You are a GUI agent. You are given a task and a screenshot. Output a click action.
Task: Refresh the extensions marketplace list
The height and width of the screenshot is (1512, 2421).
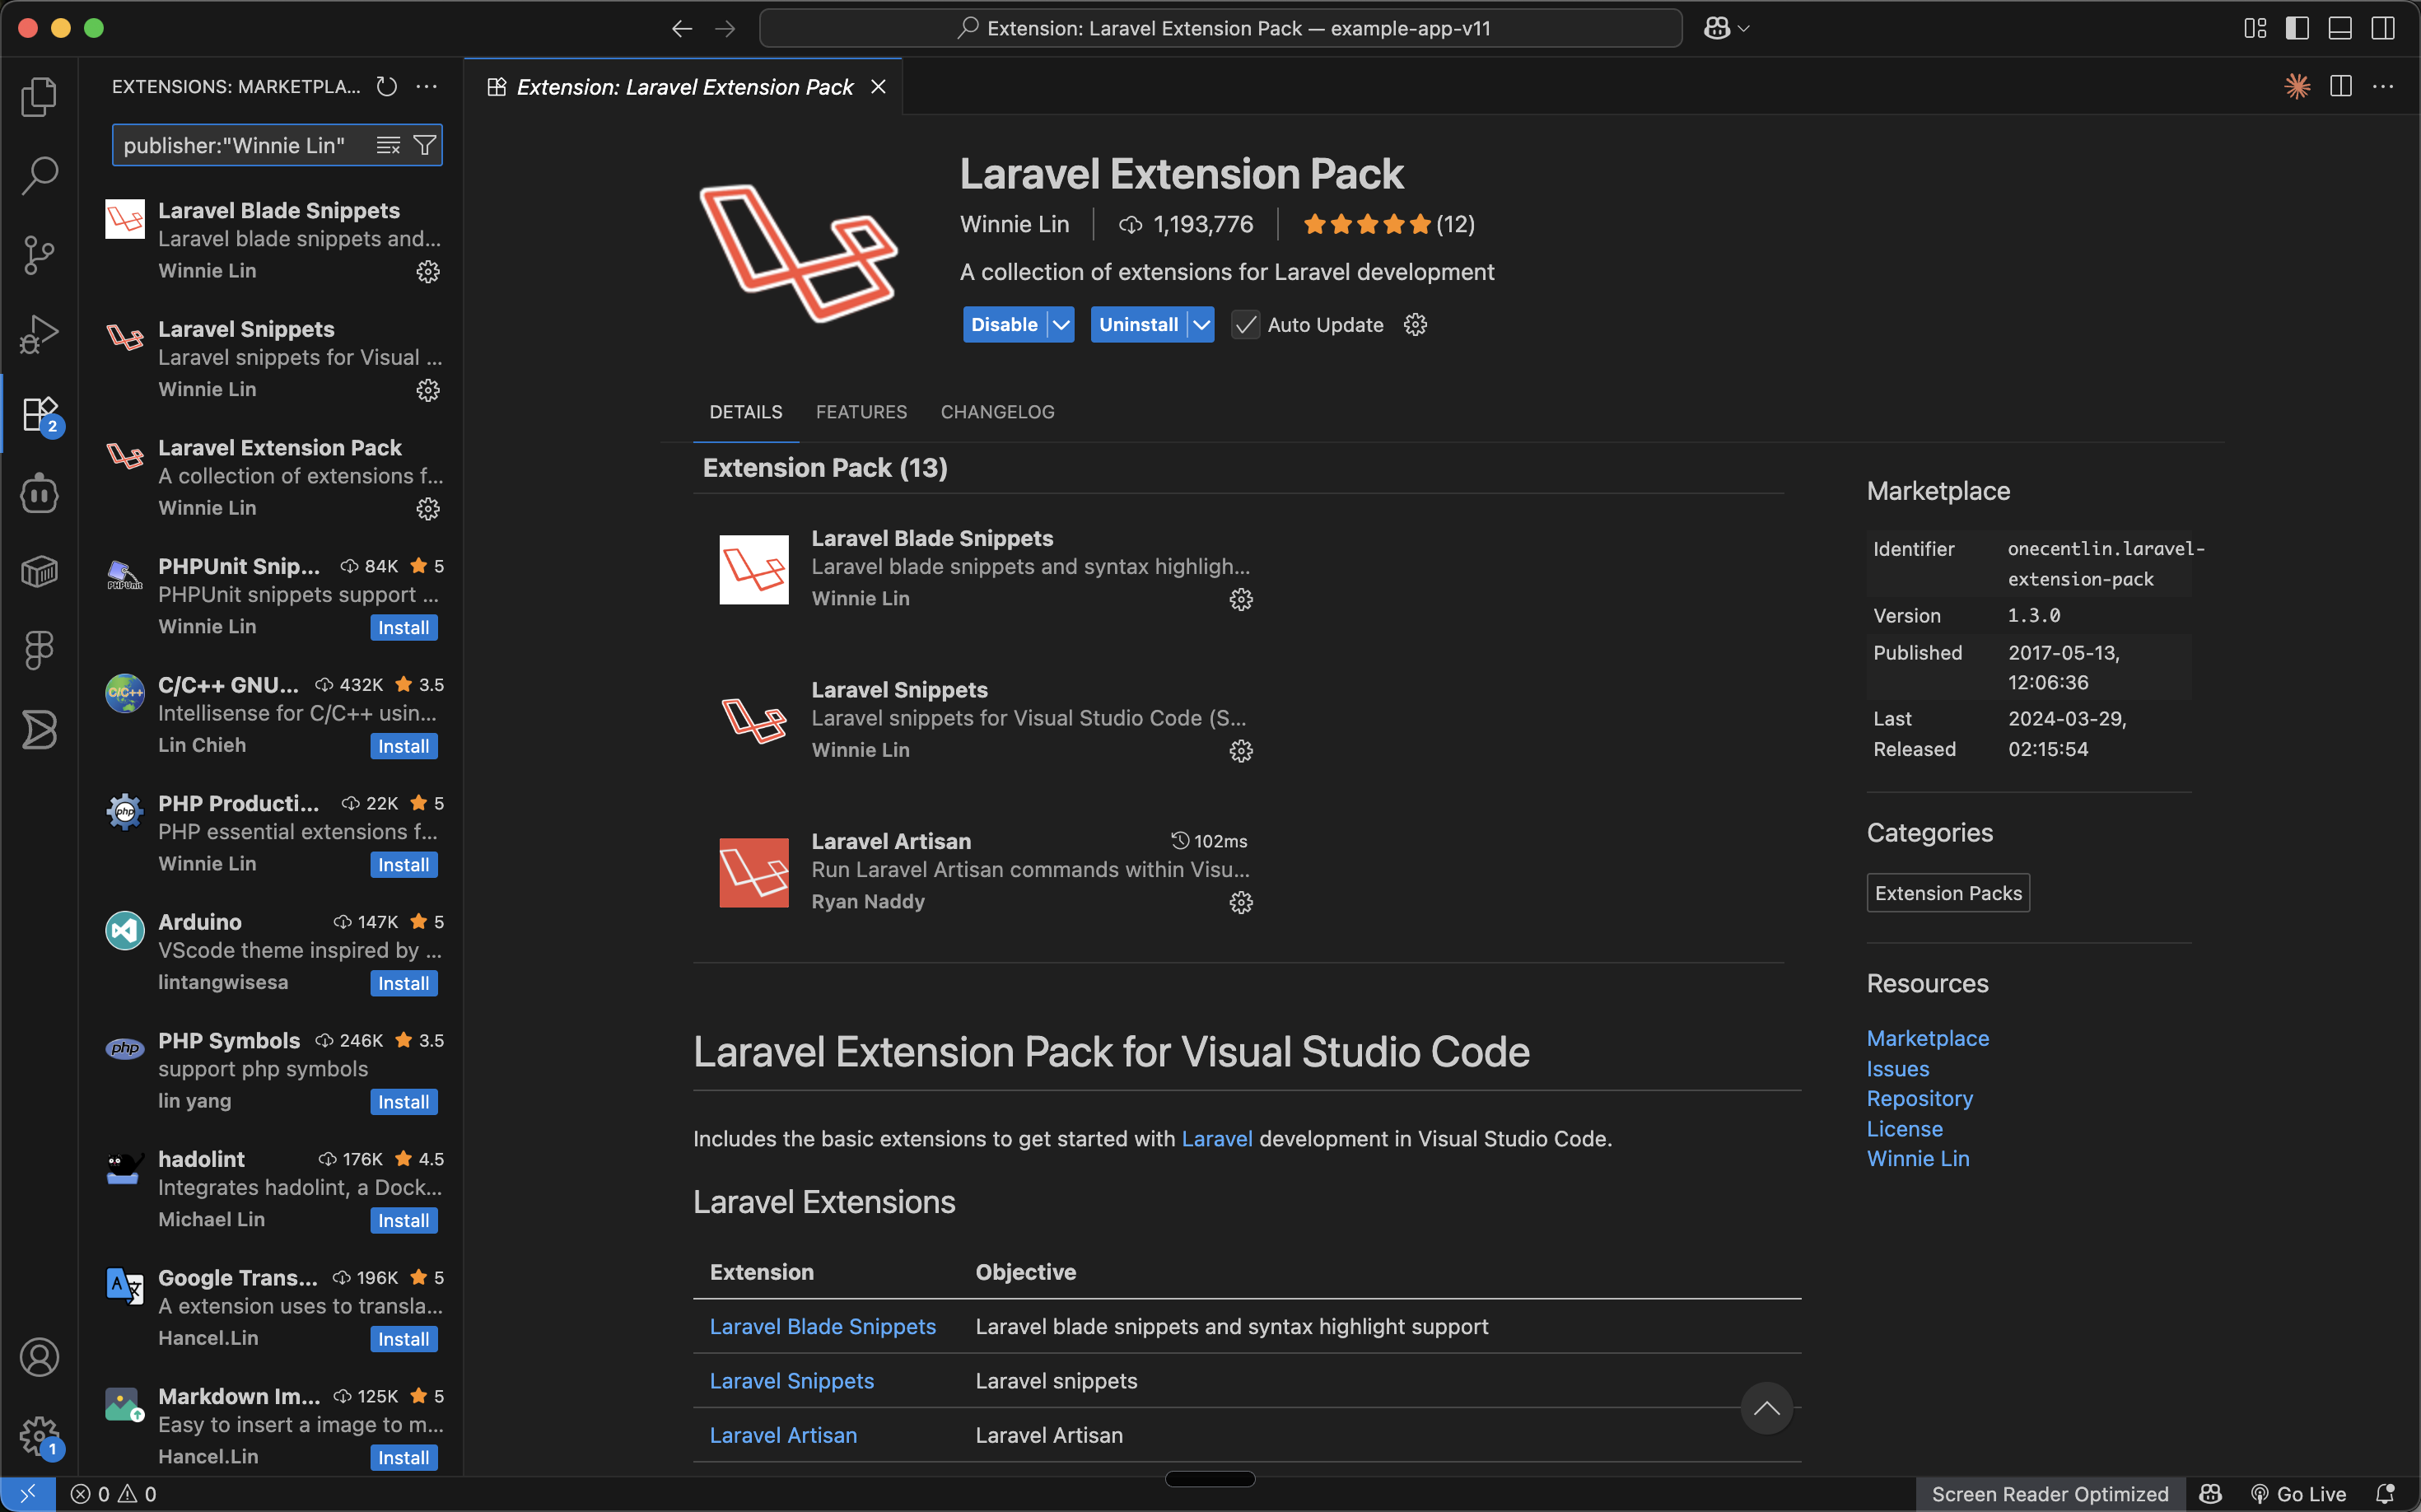[x=387, y=87]
